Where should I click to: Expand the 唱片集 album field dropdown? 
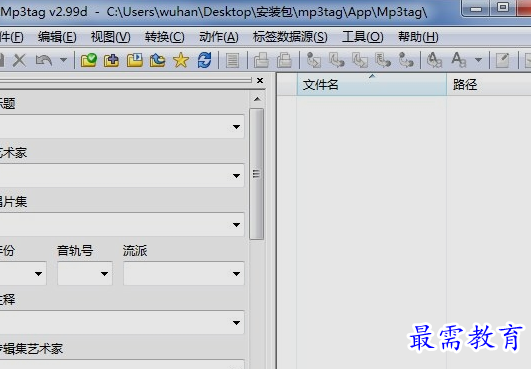[236, 225]
